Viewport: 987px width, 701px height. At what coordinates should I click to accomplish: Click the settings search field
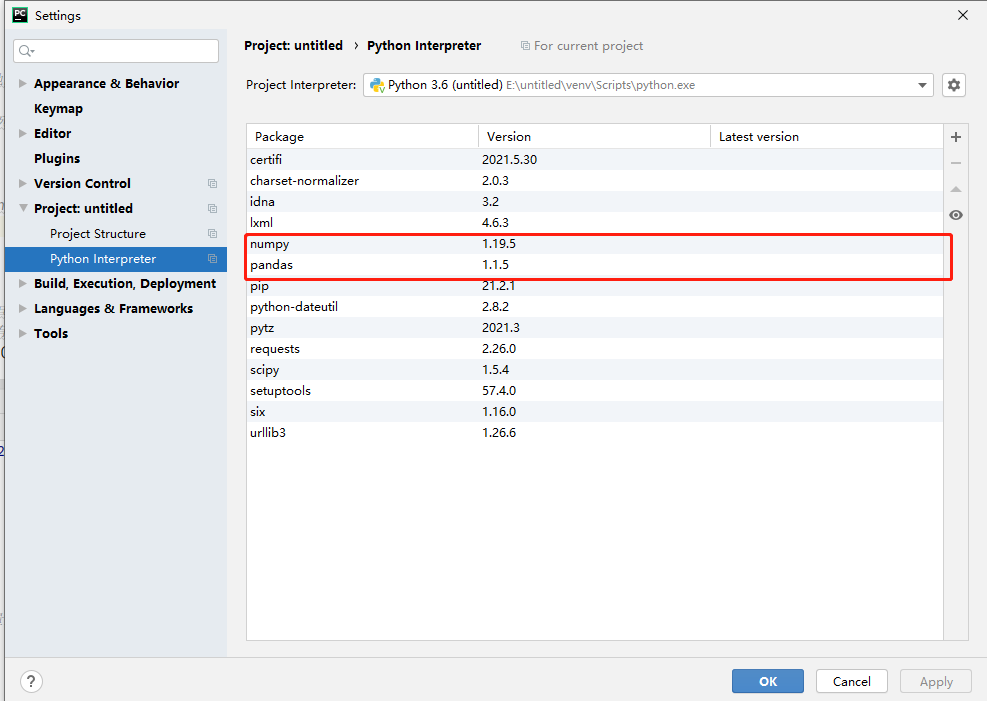(x=116, y=51)
